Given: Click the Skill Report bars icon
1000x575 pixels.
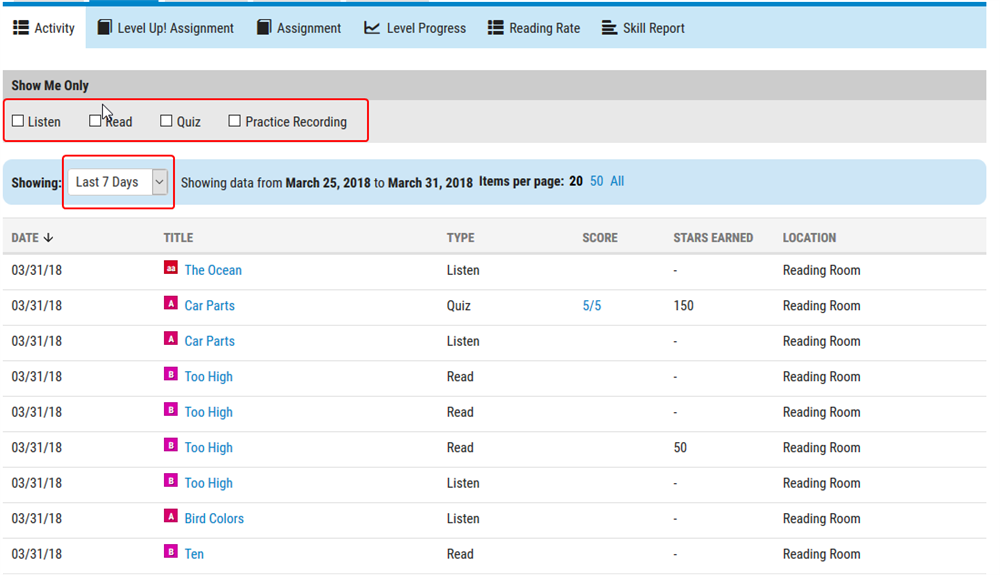Looking at the screenshot, I should (609, 28).
